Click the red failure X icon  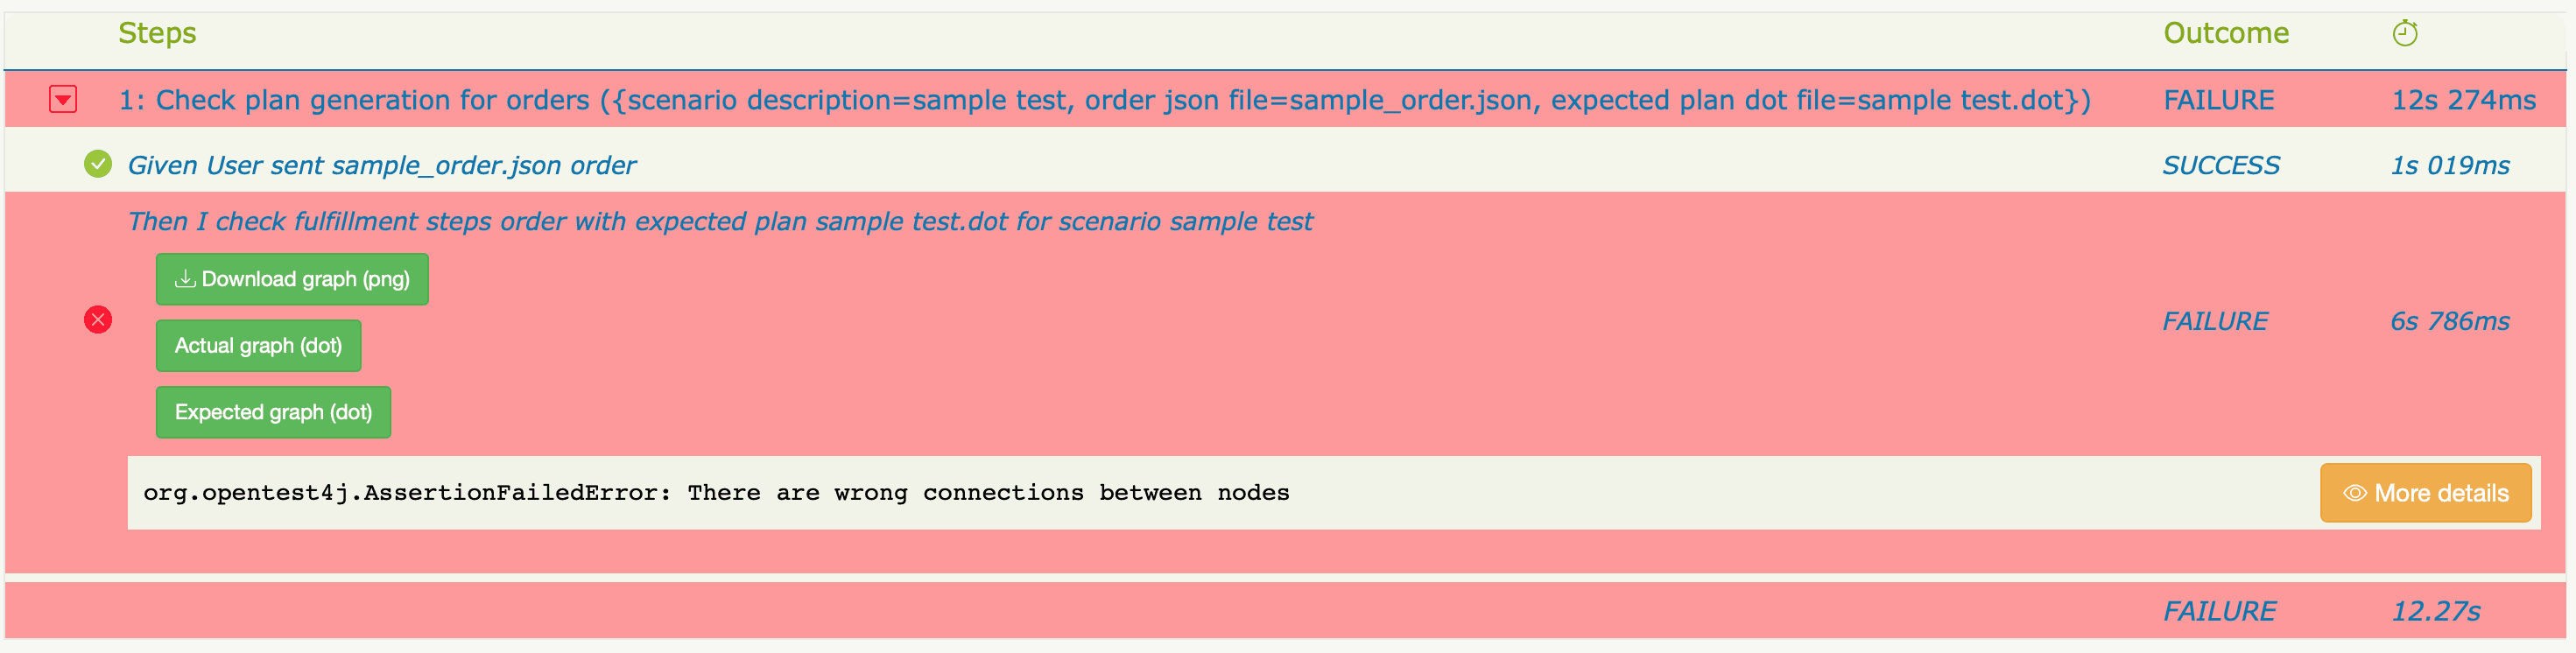[98, 320]
